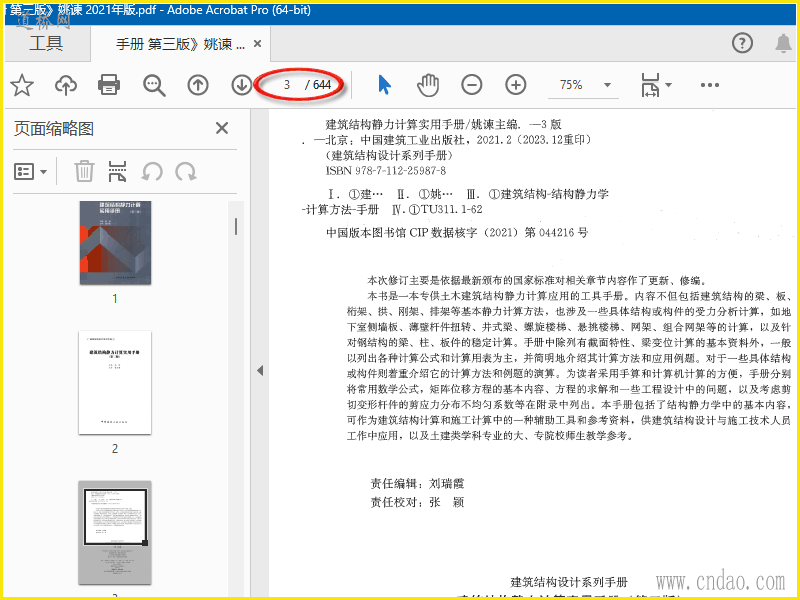Open the zoom percentage dropdown arrow
The image size is (800, 600).
[607, 85]
